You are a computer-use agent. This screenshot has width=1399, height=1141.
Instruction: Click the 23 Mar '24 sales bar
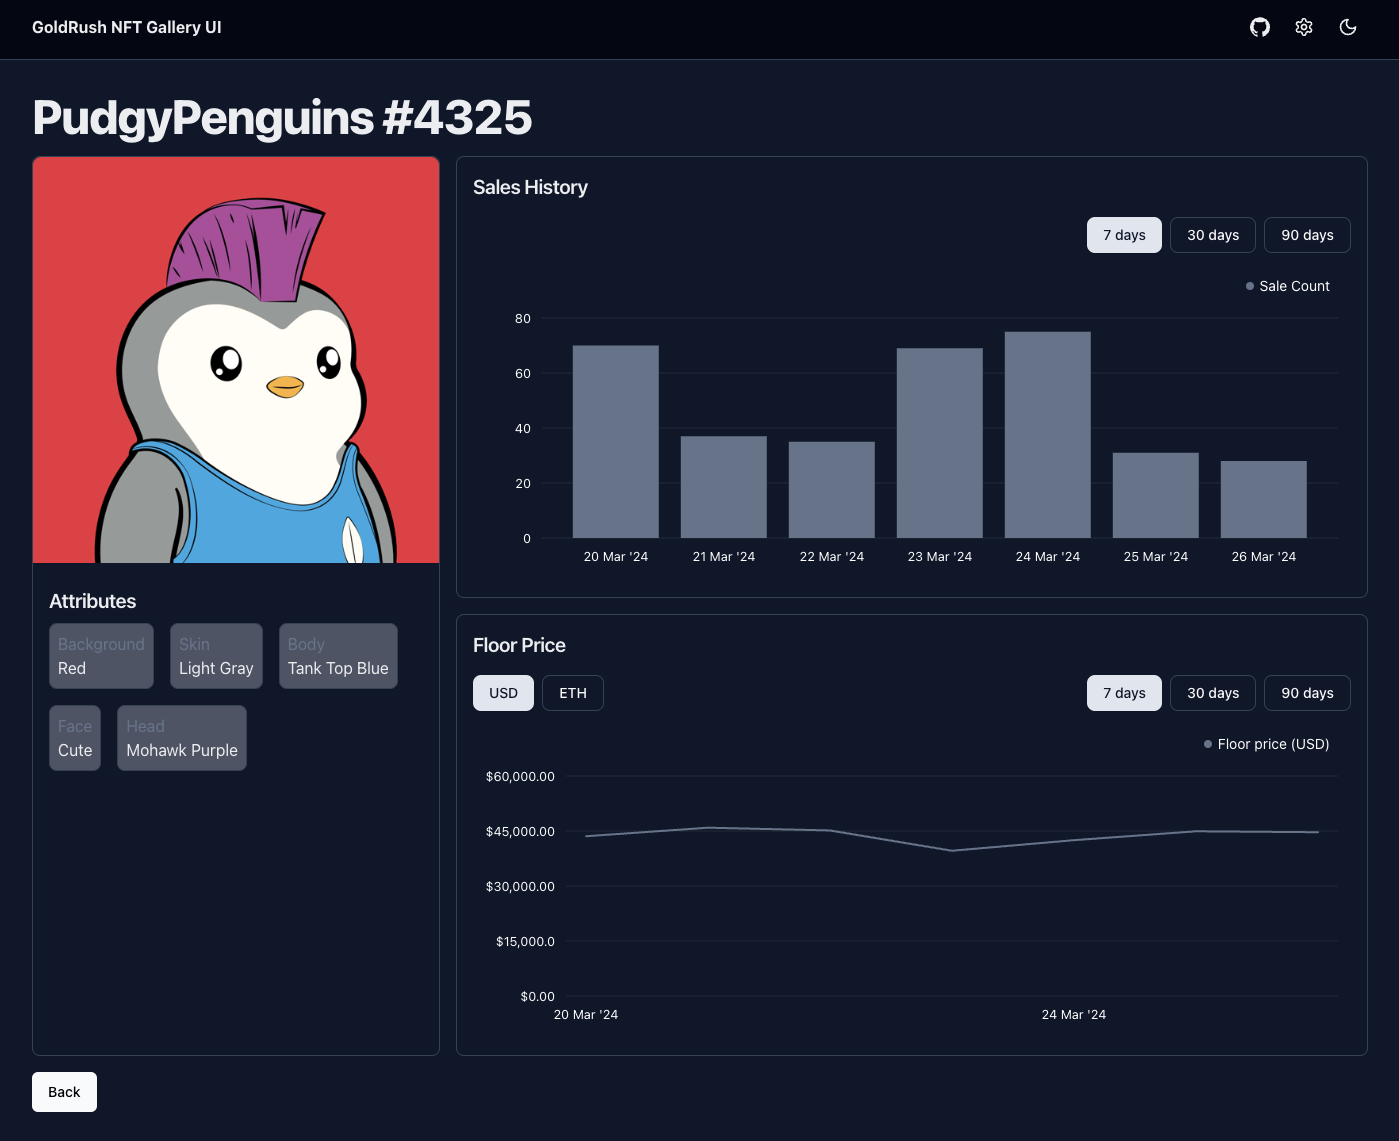pos(940,443)
